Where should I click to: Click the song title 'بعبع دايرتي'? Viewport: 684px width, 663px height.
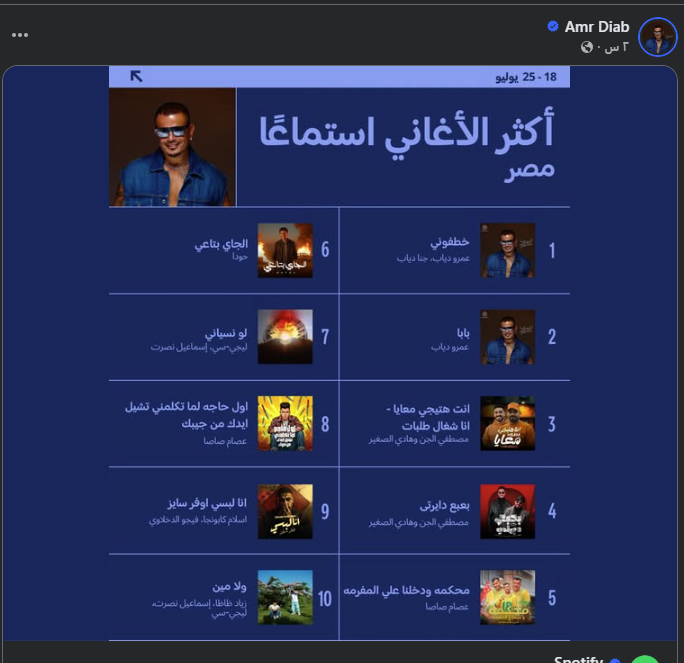coord(445,506)
